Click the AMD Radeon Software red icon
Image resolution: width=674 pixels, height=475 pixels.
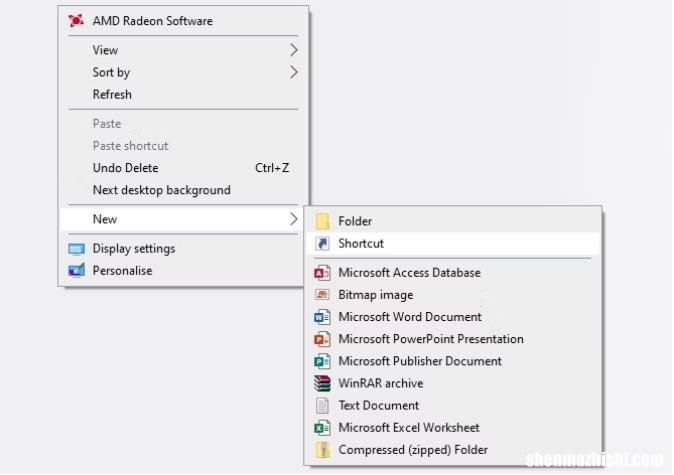76,21
